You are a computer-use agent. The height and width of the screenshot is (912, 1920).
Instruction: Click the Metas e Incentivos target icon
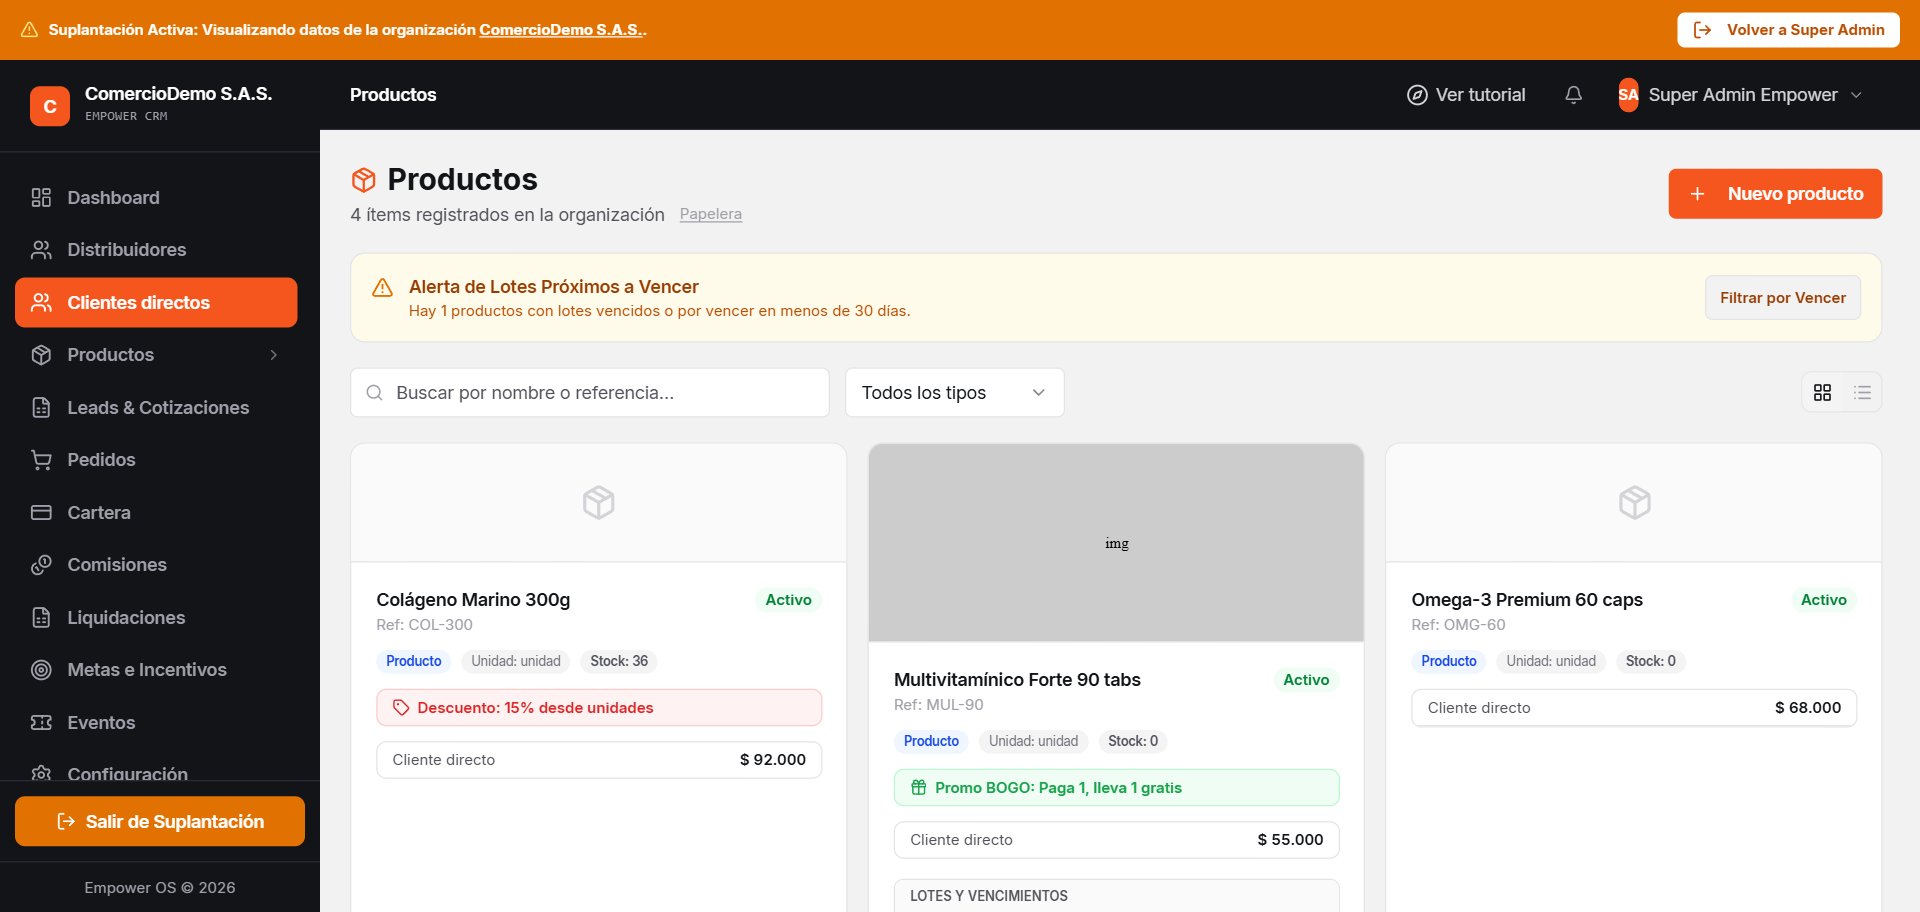point(41,670)
